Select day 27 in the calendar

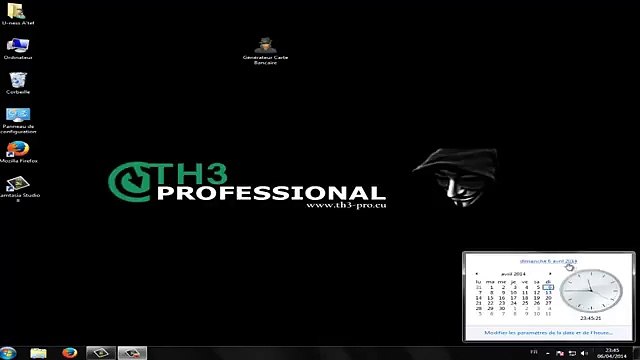click(548, 303)
